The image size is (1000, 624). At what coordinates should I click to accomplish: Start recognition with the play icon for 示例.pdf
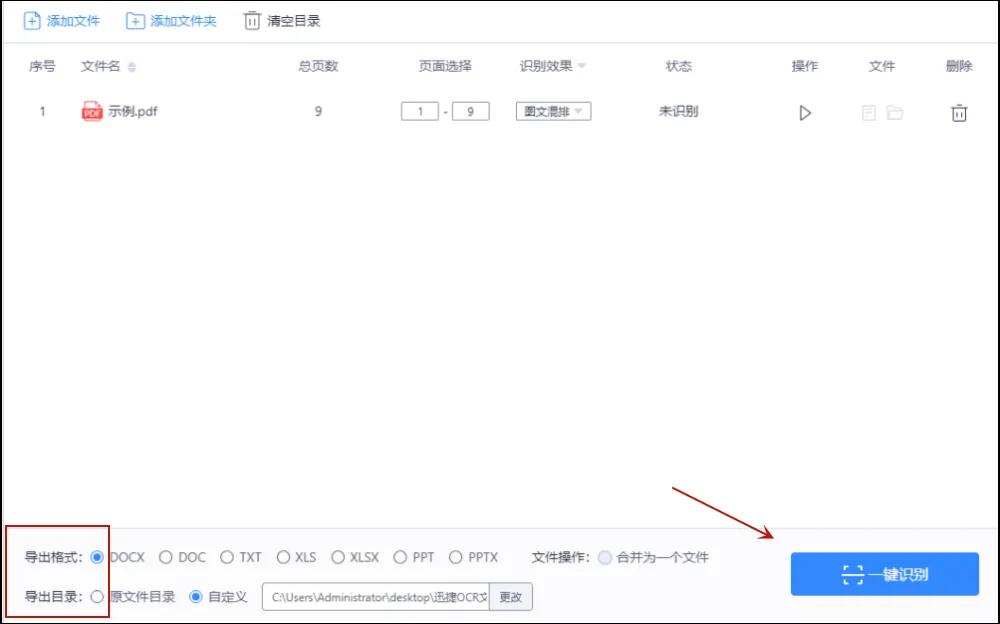(x=805, y=113)
